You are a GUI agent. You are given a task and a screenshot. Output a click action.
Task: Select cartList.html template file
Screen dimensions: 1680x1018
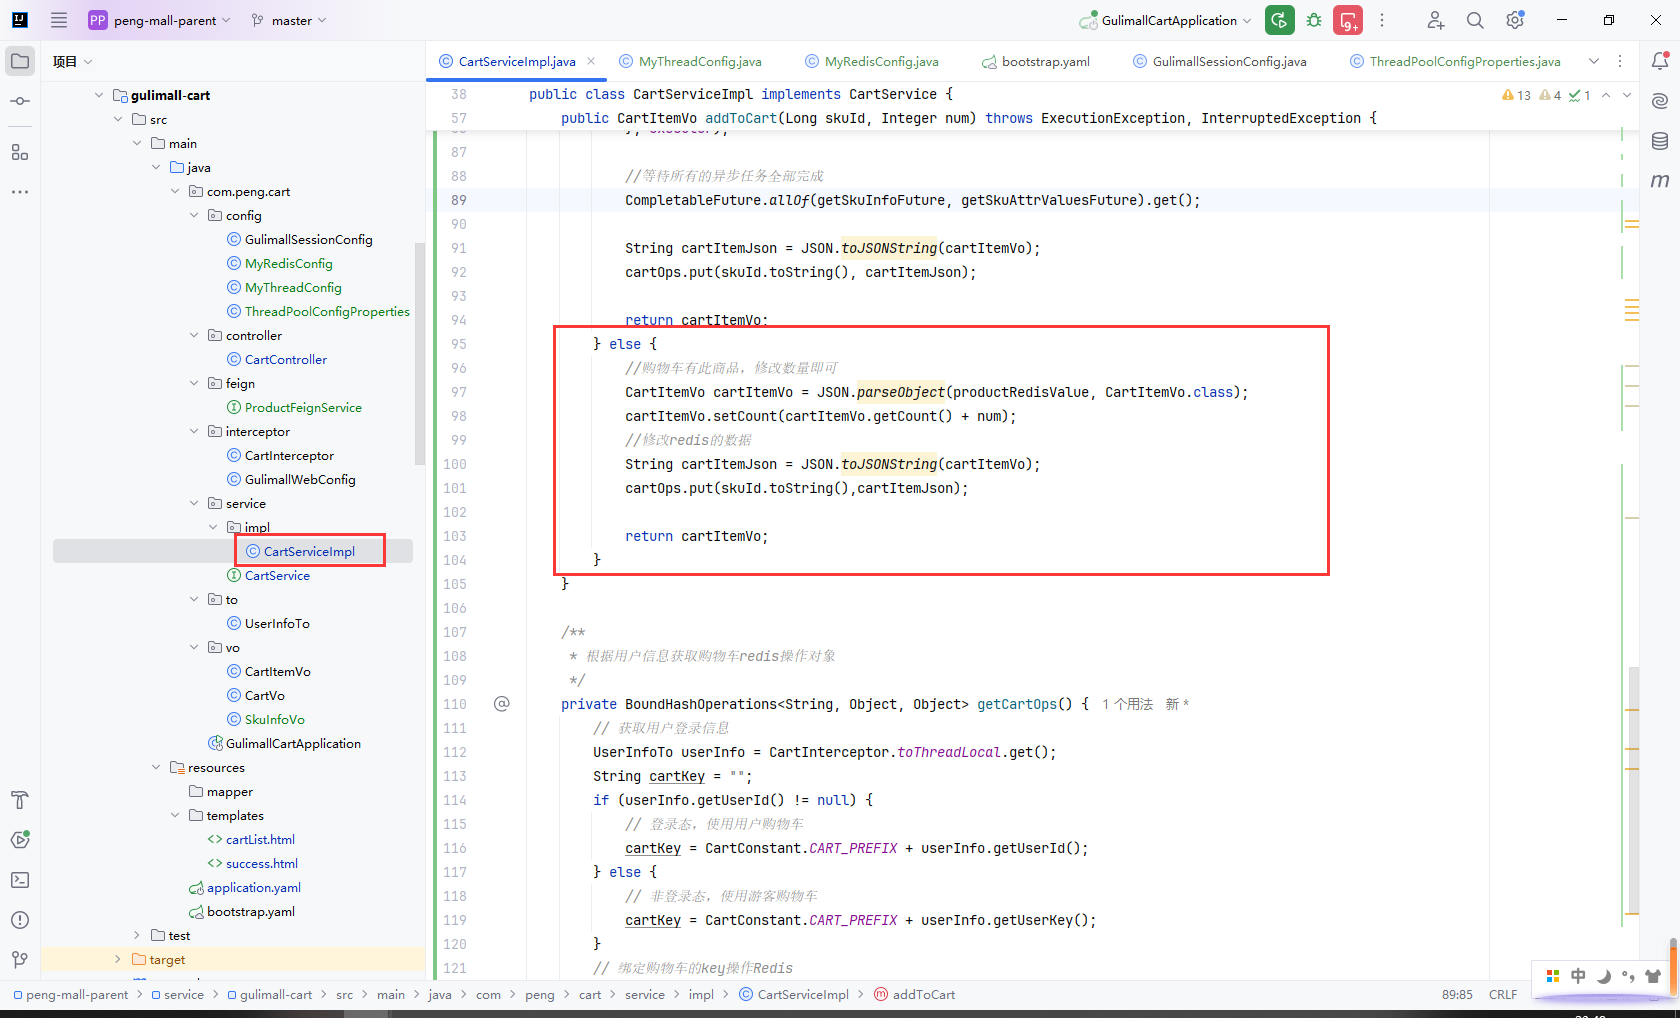point(260,839)
